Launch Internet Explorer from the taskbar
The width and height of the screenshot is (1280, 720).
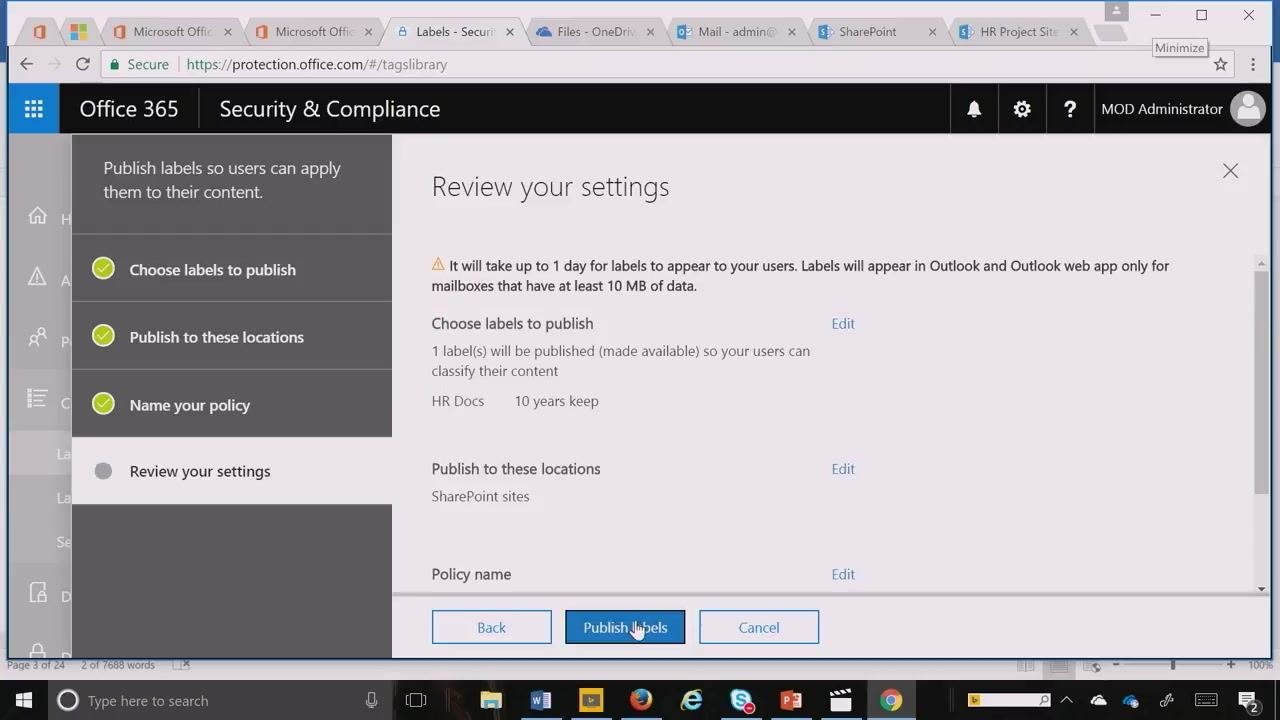click(x=691, y=700)
